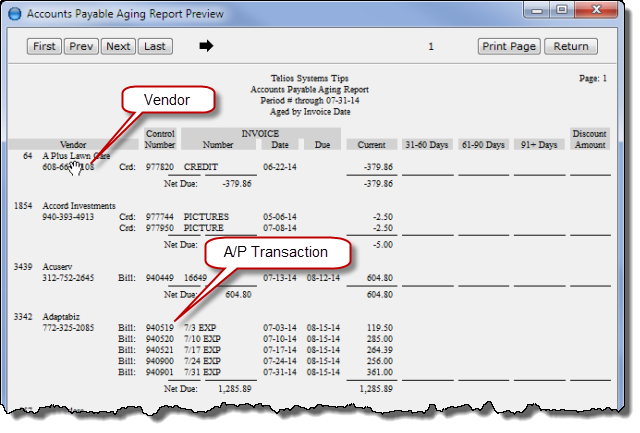The width and height of the screenshot is (640, 433).
Task: Click the black right arrow icon
Action: pos(207,46)
